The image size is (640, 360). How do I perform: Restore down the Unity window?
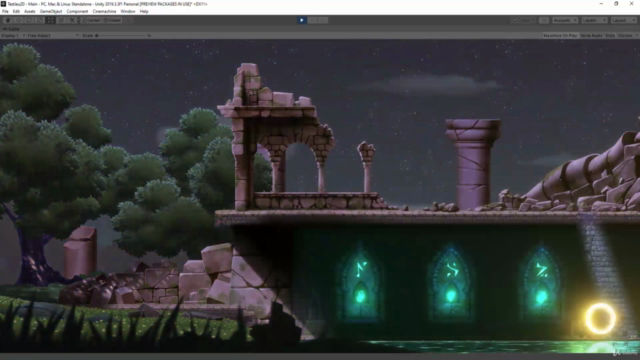point(616,4)
